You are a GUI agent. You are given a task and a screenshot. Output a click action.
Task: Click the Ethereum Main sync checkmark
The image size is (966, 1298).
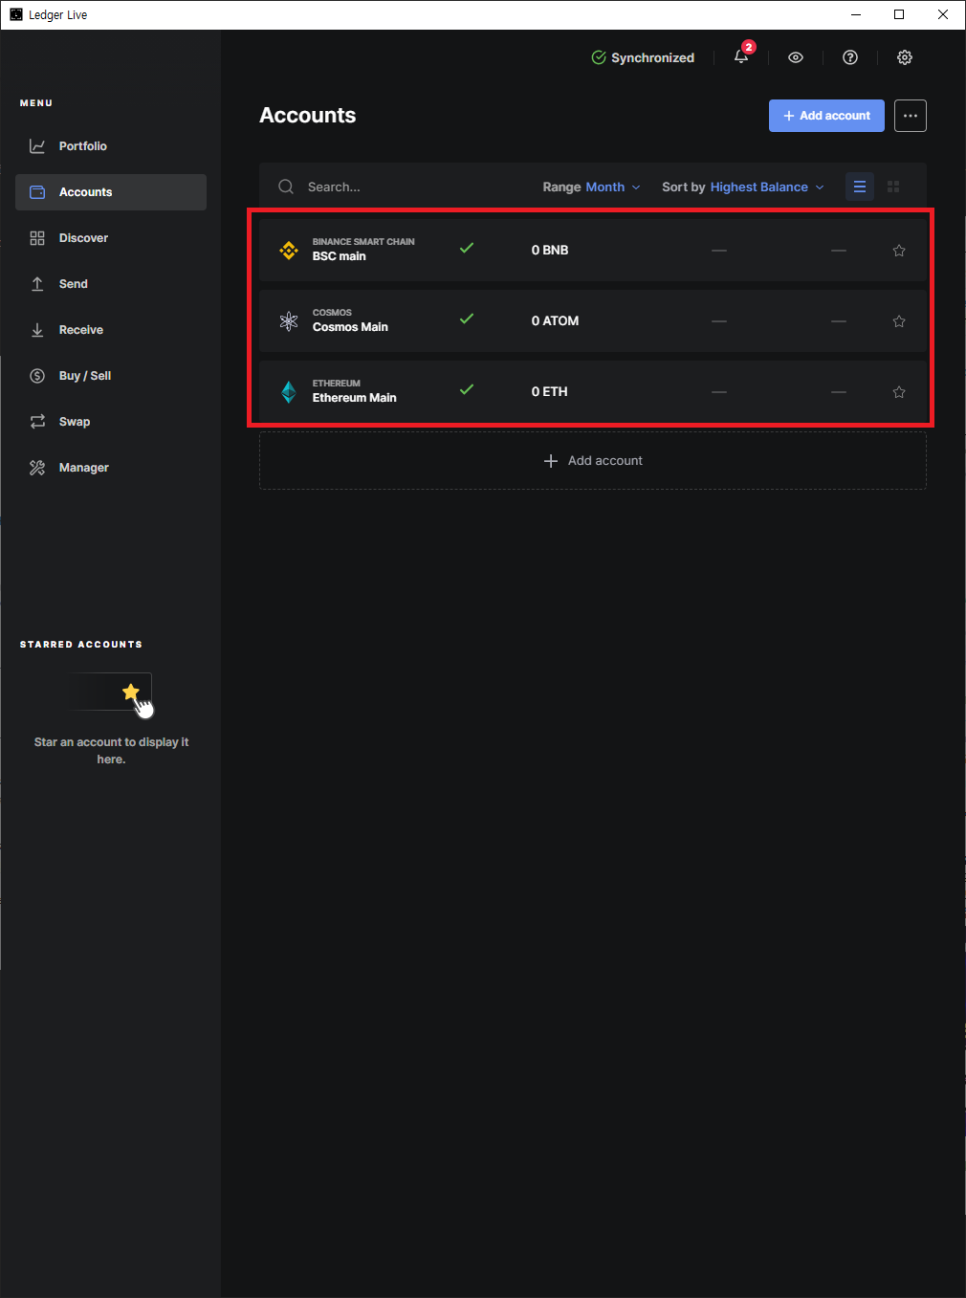pos(467,390)
